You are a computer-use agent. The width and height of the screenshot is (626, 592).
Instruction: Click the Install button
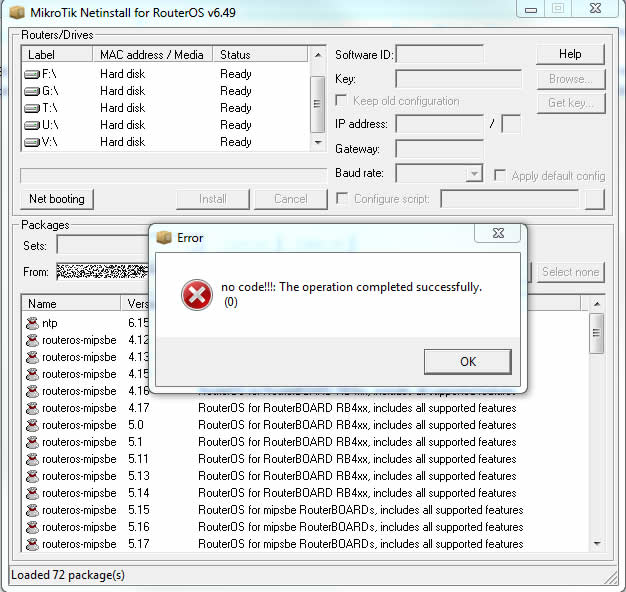coord(212,199)
